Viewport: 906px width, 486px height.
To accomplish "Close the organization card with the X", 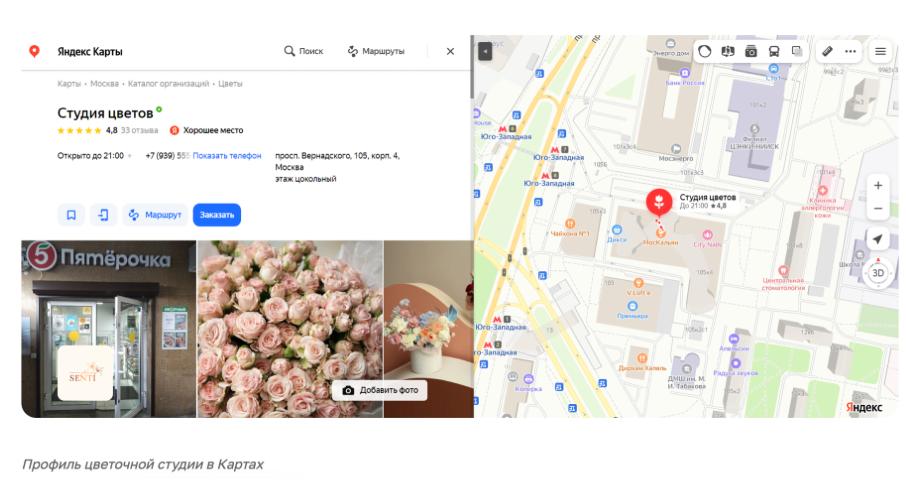I will 450,51.
